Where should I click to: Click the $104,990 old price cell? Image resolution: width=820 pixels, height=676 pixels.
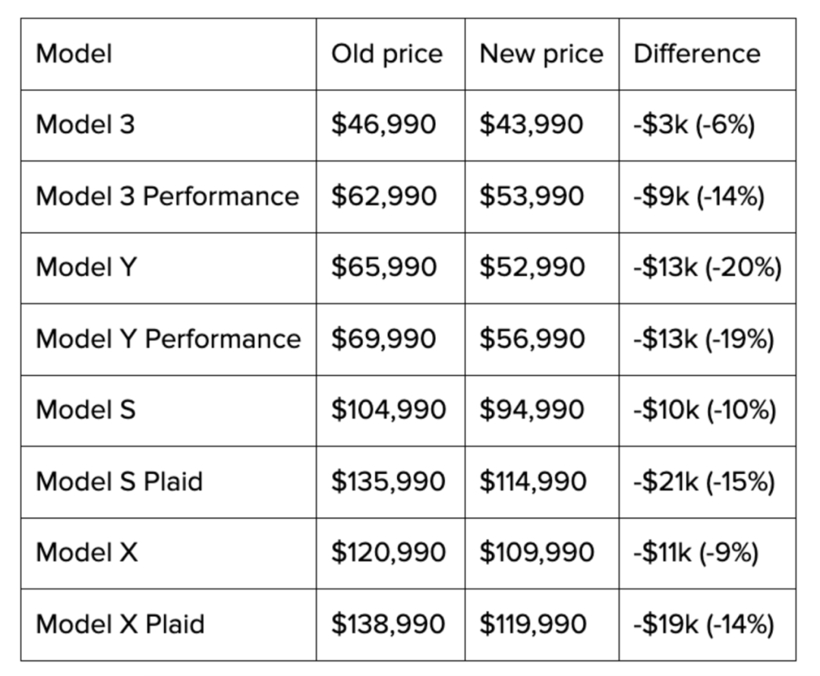point(389,410)
